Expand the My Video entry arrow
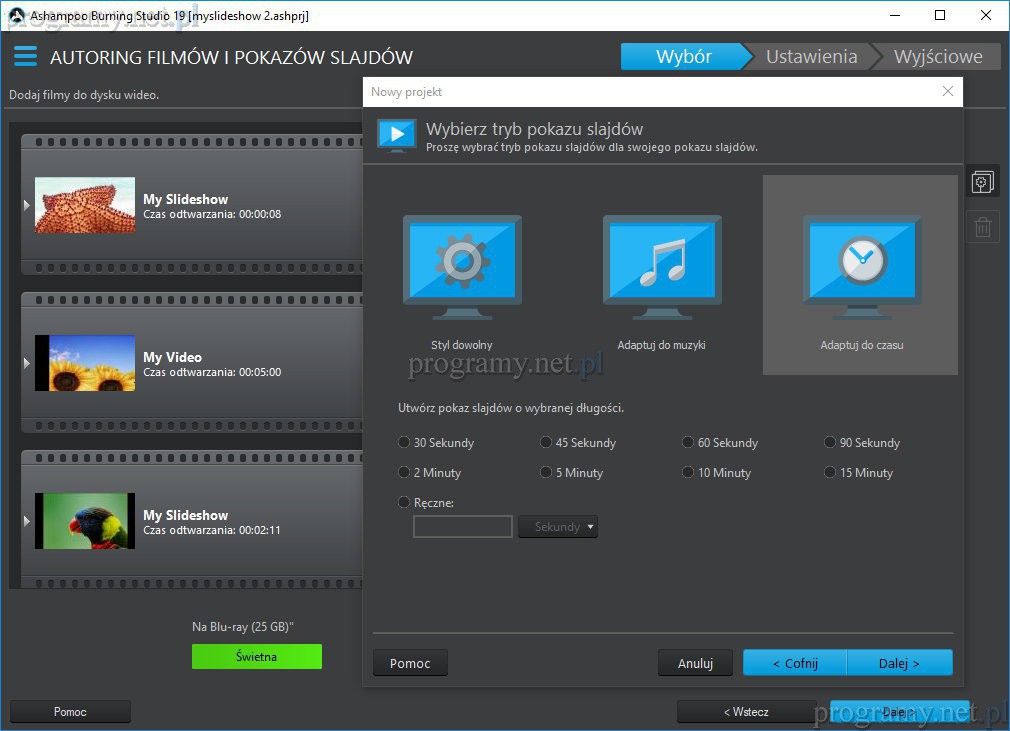This screenshot has width=1010, height=731. pyautogui.click(x=27, y=363)
